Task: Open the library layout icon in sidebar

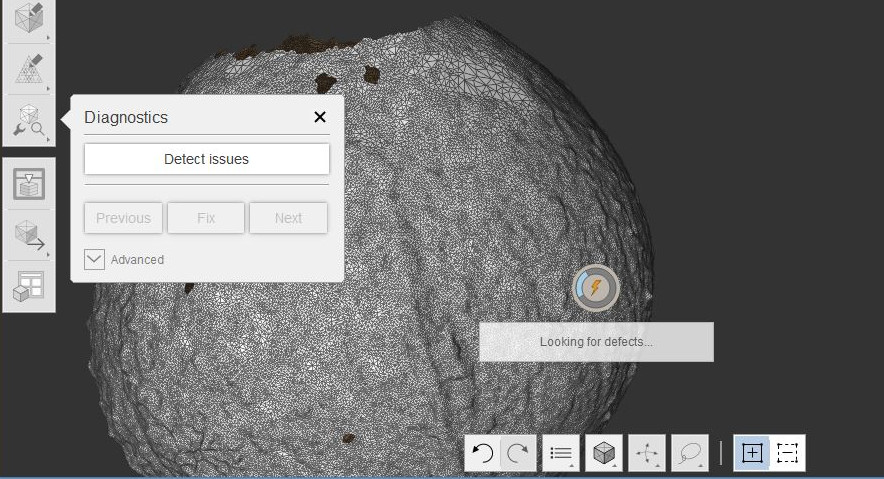Action: pyautogui.click(x=29, y=286)
